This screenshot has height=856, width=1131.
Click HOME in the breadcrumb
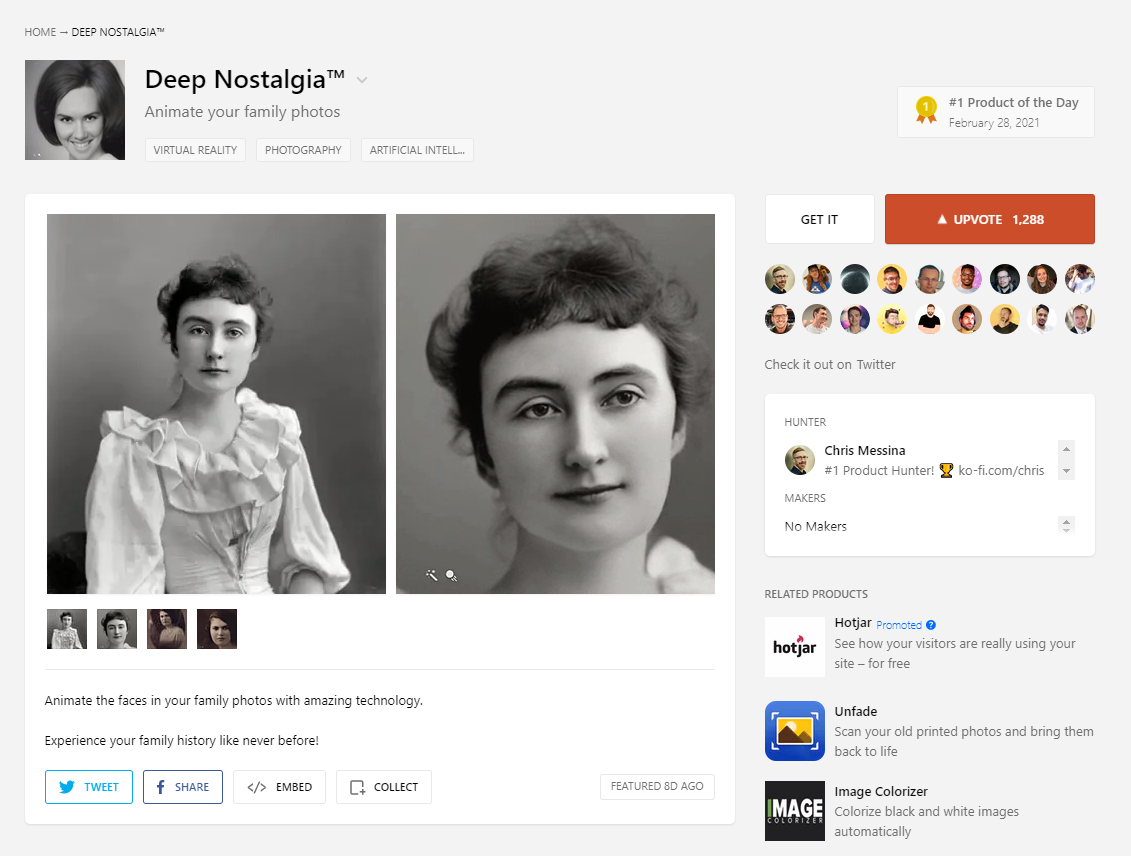40,31
